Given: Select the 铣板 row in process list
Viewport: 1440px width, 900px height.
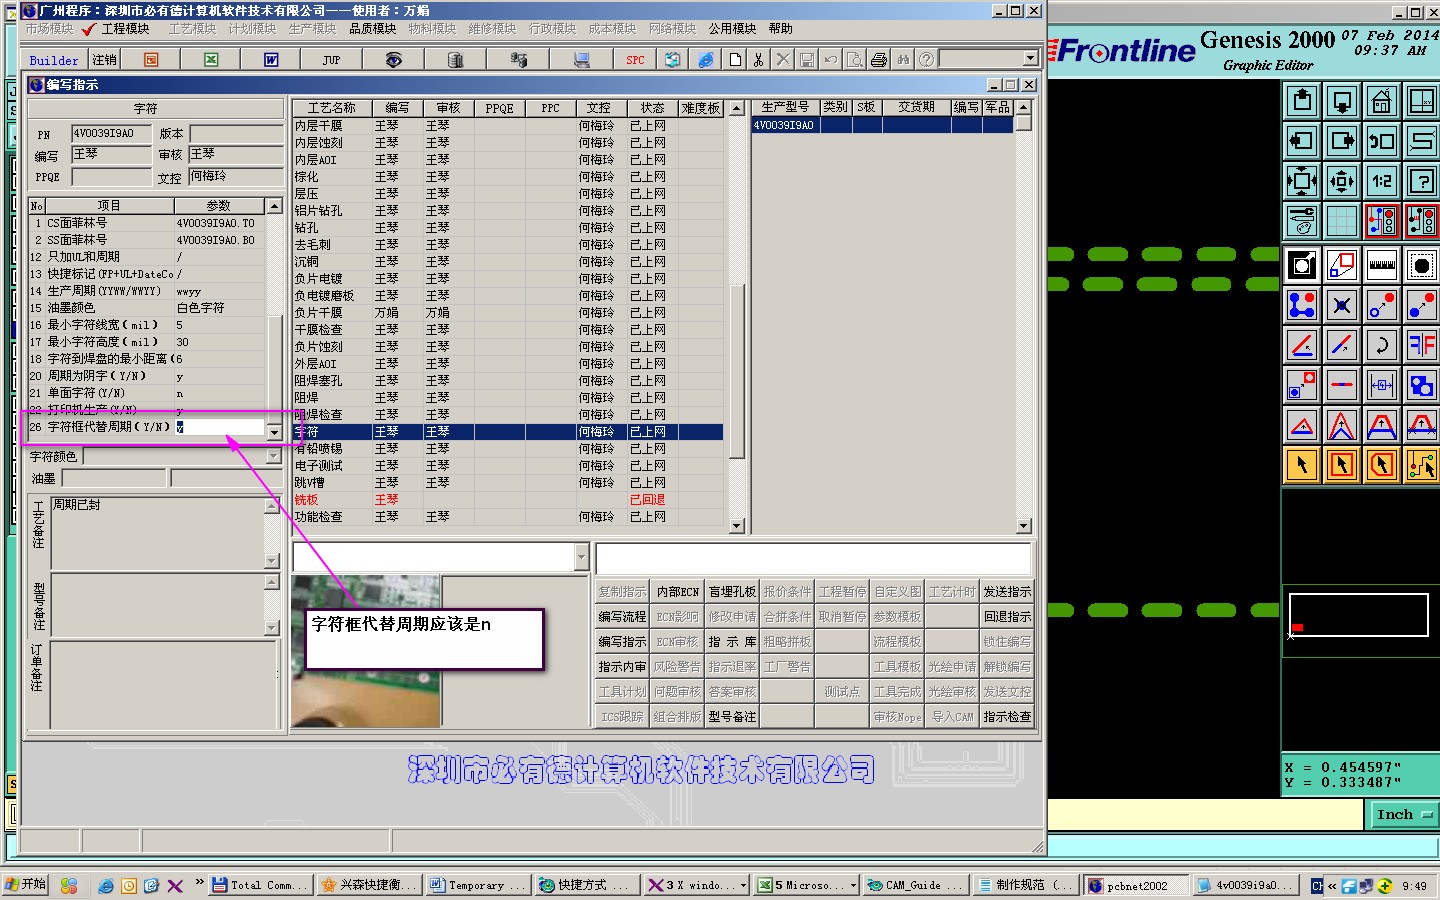Looking at the screenshot, I should pos(508,500).
